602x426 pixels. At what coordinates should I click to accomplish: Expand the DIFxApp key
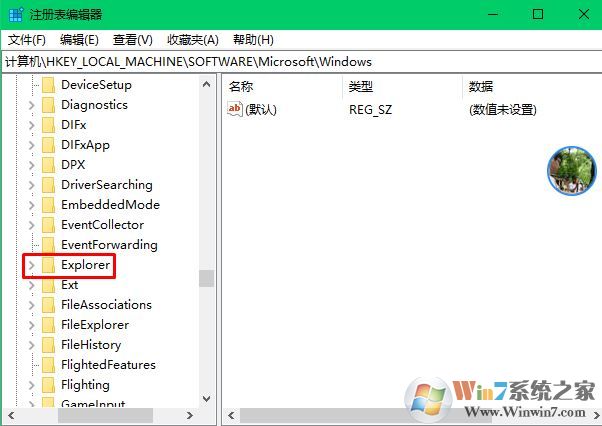(x=32, y=145)
